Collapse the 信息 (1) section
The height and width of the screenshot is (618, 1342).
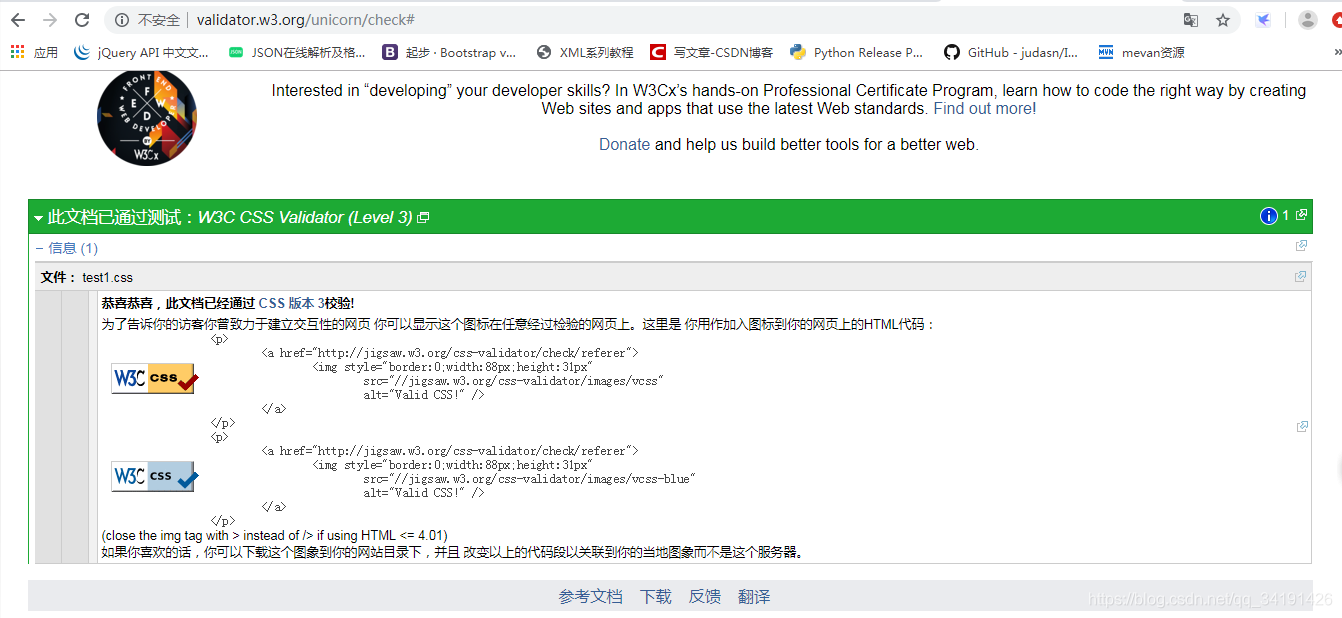pyautogui.click(x=67, y=248)
